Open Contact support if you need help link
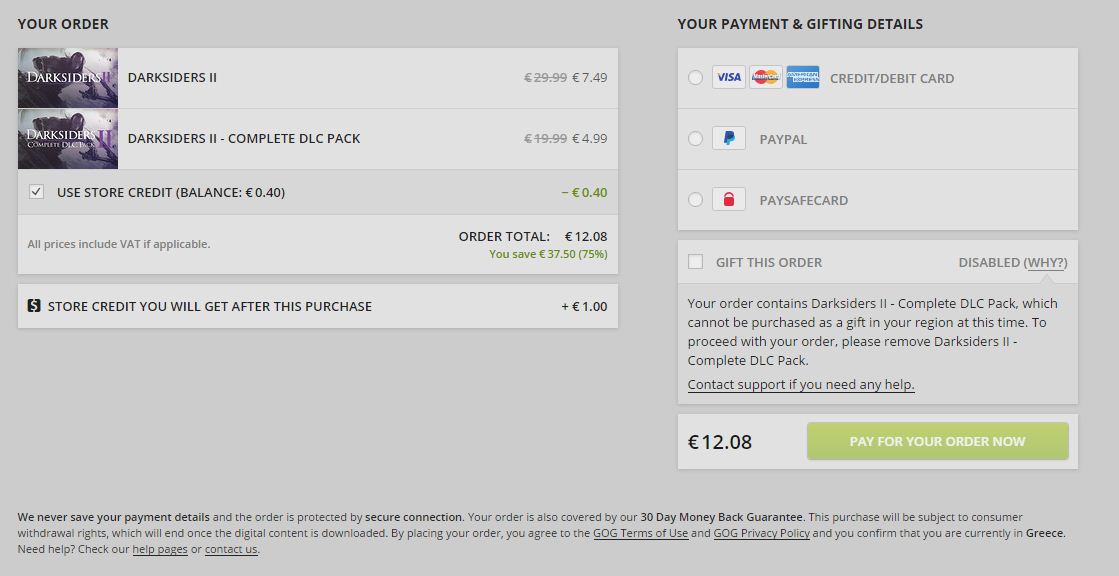 801,384
